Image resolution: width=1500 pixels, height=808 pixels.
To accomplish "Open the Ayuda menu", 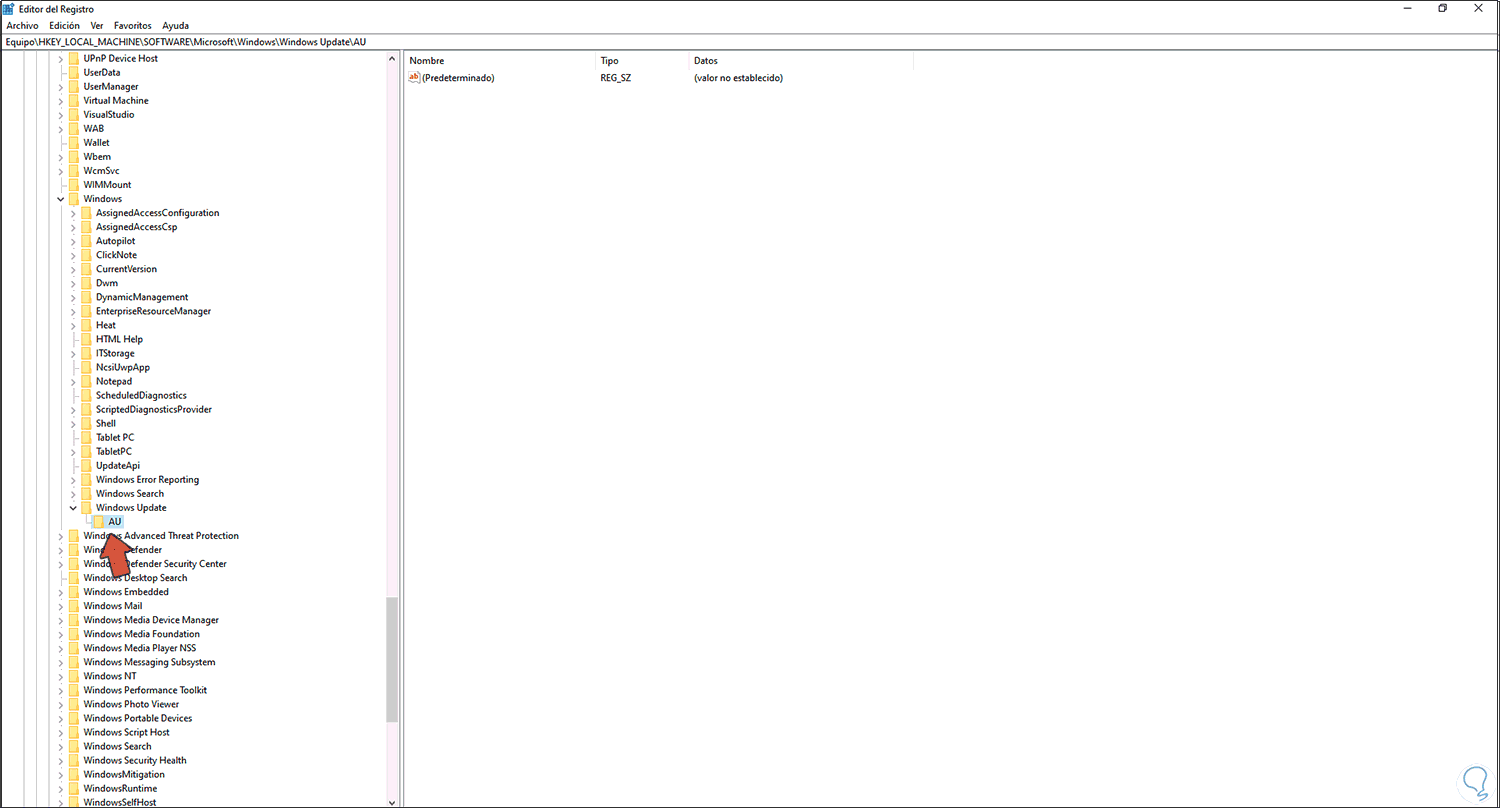I will click(174, 25).
